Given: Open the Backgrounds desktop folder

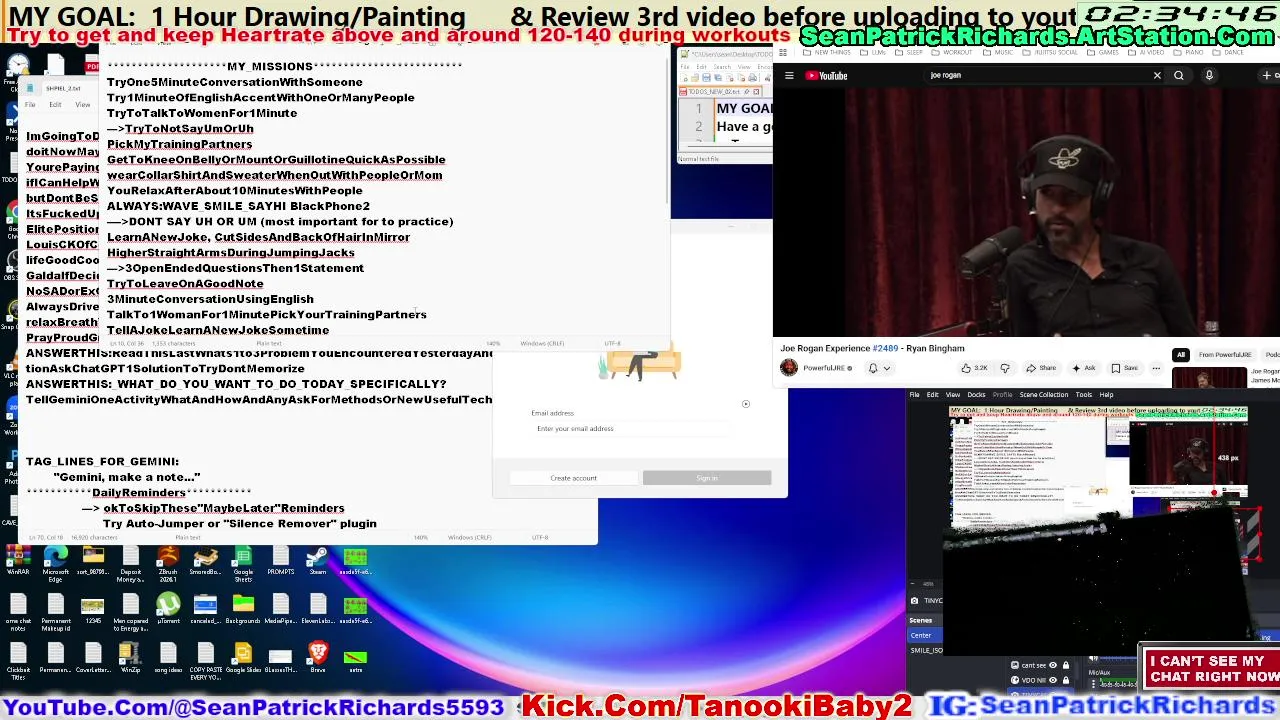Looking at the screenshot, I should tap(243, 608).
